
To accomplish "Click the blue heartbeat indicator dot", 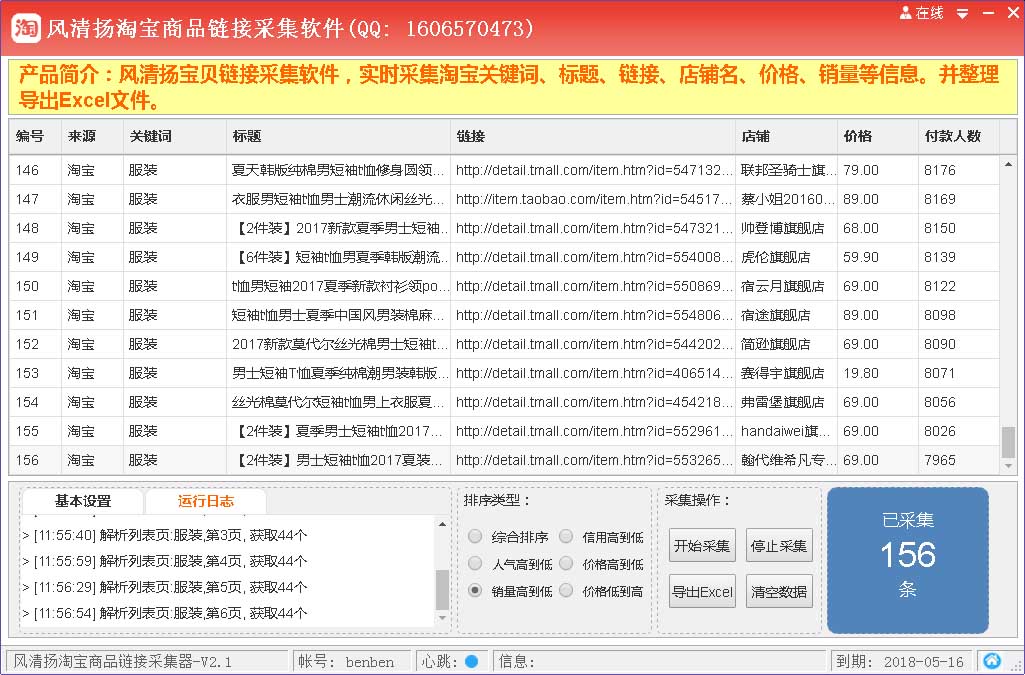I will [x=471, y=661].
